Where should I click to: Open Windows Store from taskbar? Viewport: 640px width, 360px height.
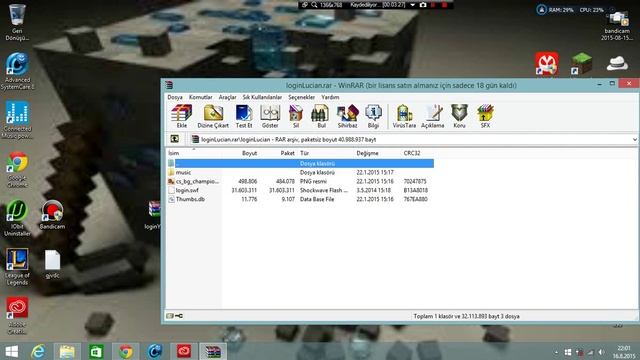coord(96,351)
